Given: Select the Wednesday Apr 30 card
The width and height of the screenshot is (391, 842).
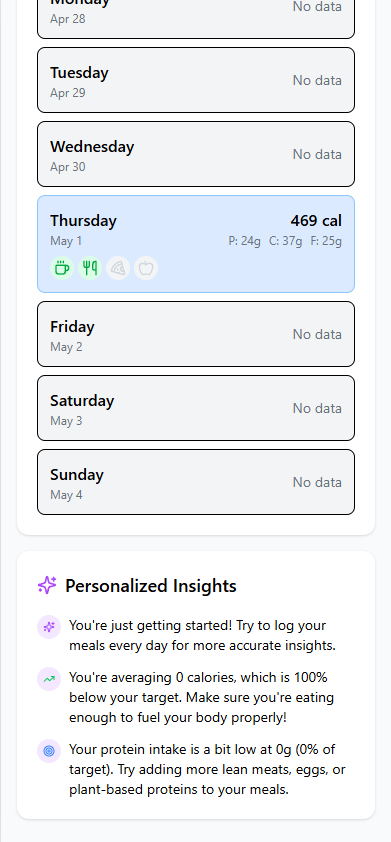Looking at the screenshot, I should [x=196, y=154].
